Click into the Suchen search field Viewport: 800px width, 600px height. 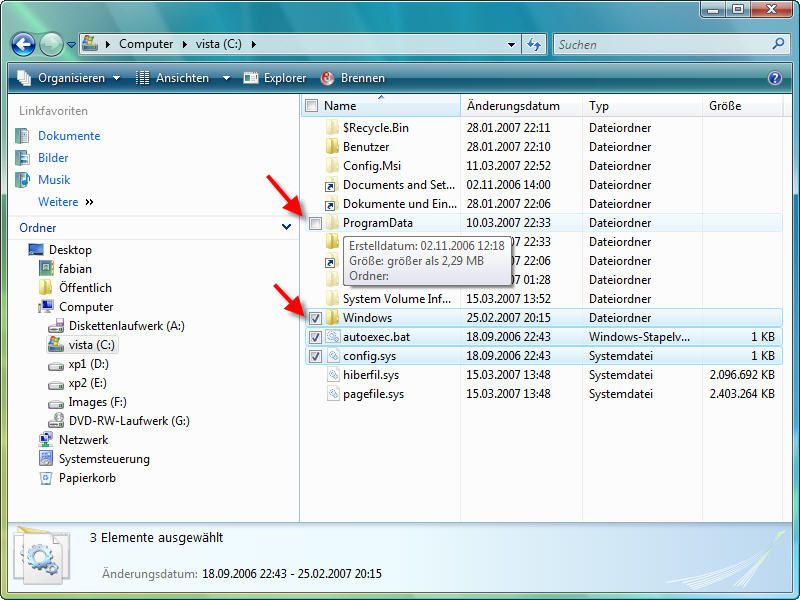[660, 44]
